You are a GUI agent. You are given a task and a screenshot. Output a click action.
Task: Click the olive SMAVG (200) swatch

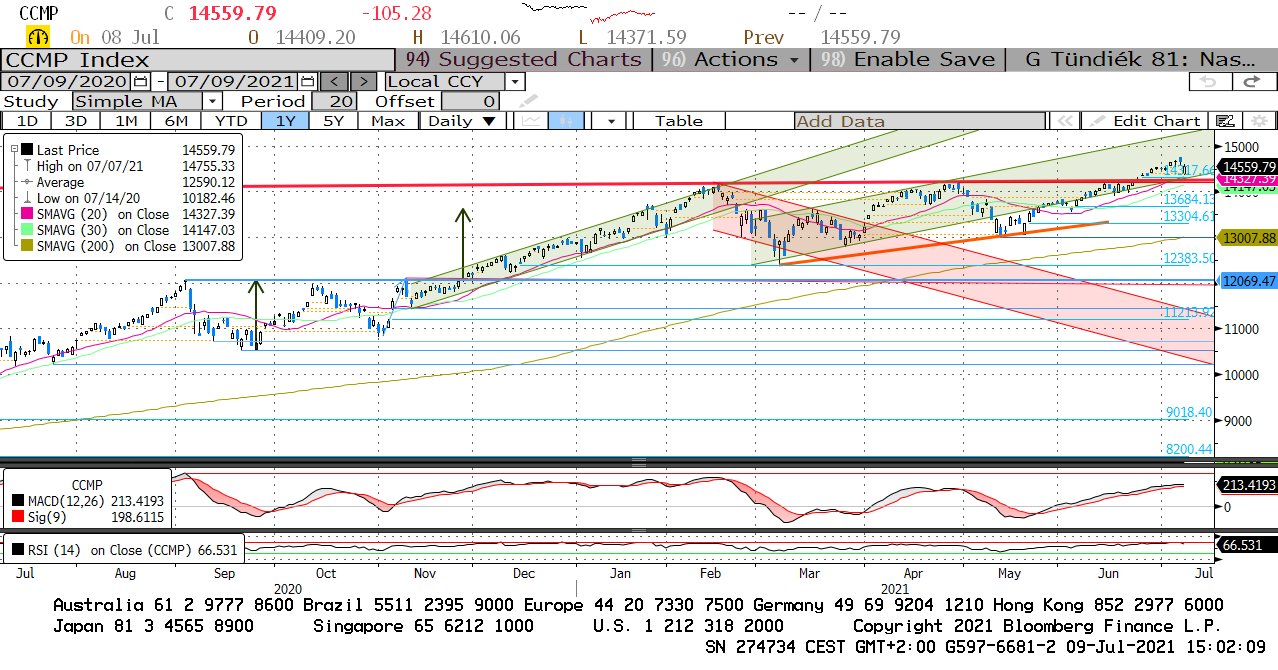pyautogui.click(x=27, y=246)
